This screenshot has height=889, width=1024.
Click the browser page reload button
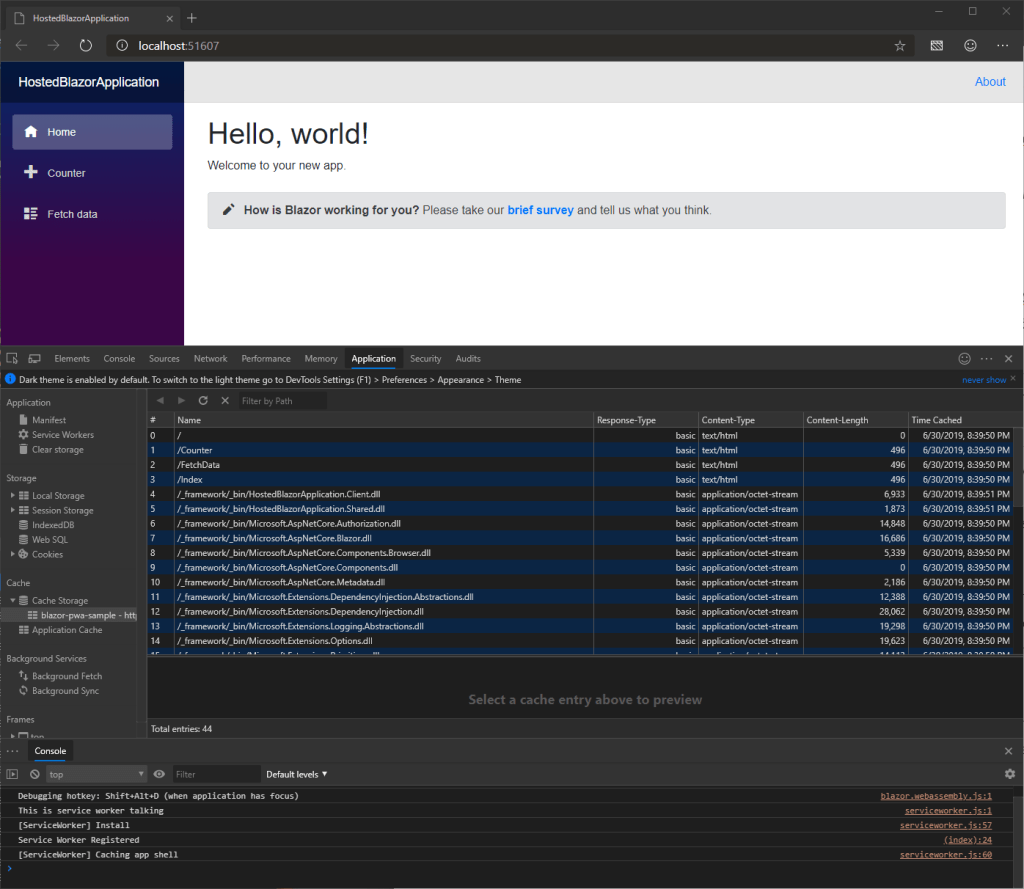[x=86, y=46]
